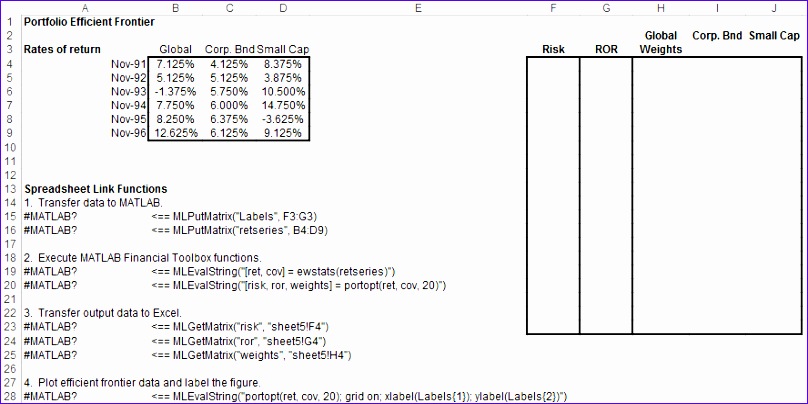
Task: Select the #MATLAB? cell in row 28
Action: coord(50,396)
